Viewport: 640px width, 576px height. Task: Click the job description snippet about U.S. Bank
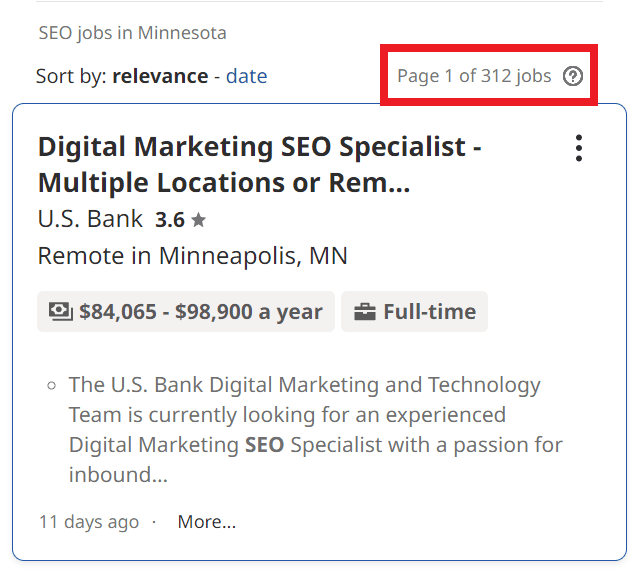click(315, 429)
